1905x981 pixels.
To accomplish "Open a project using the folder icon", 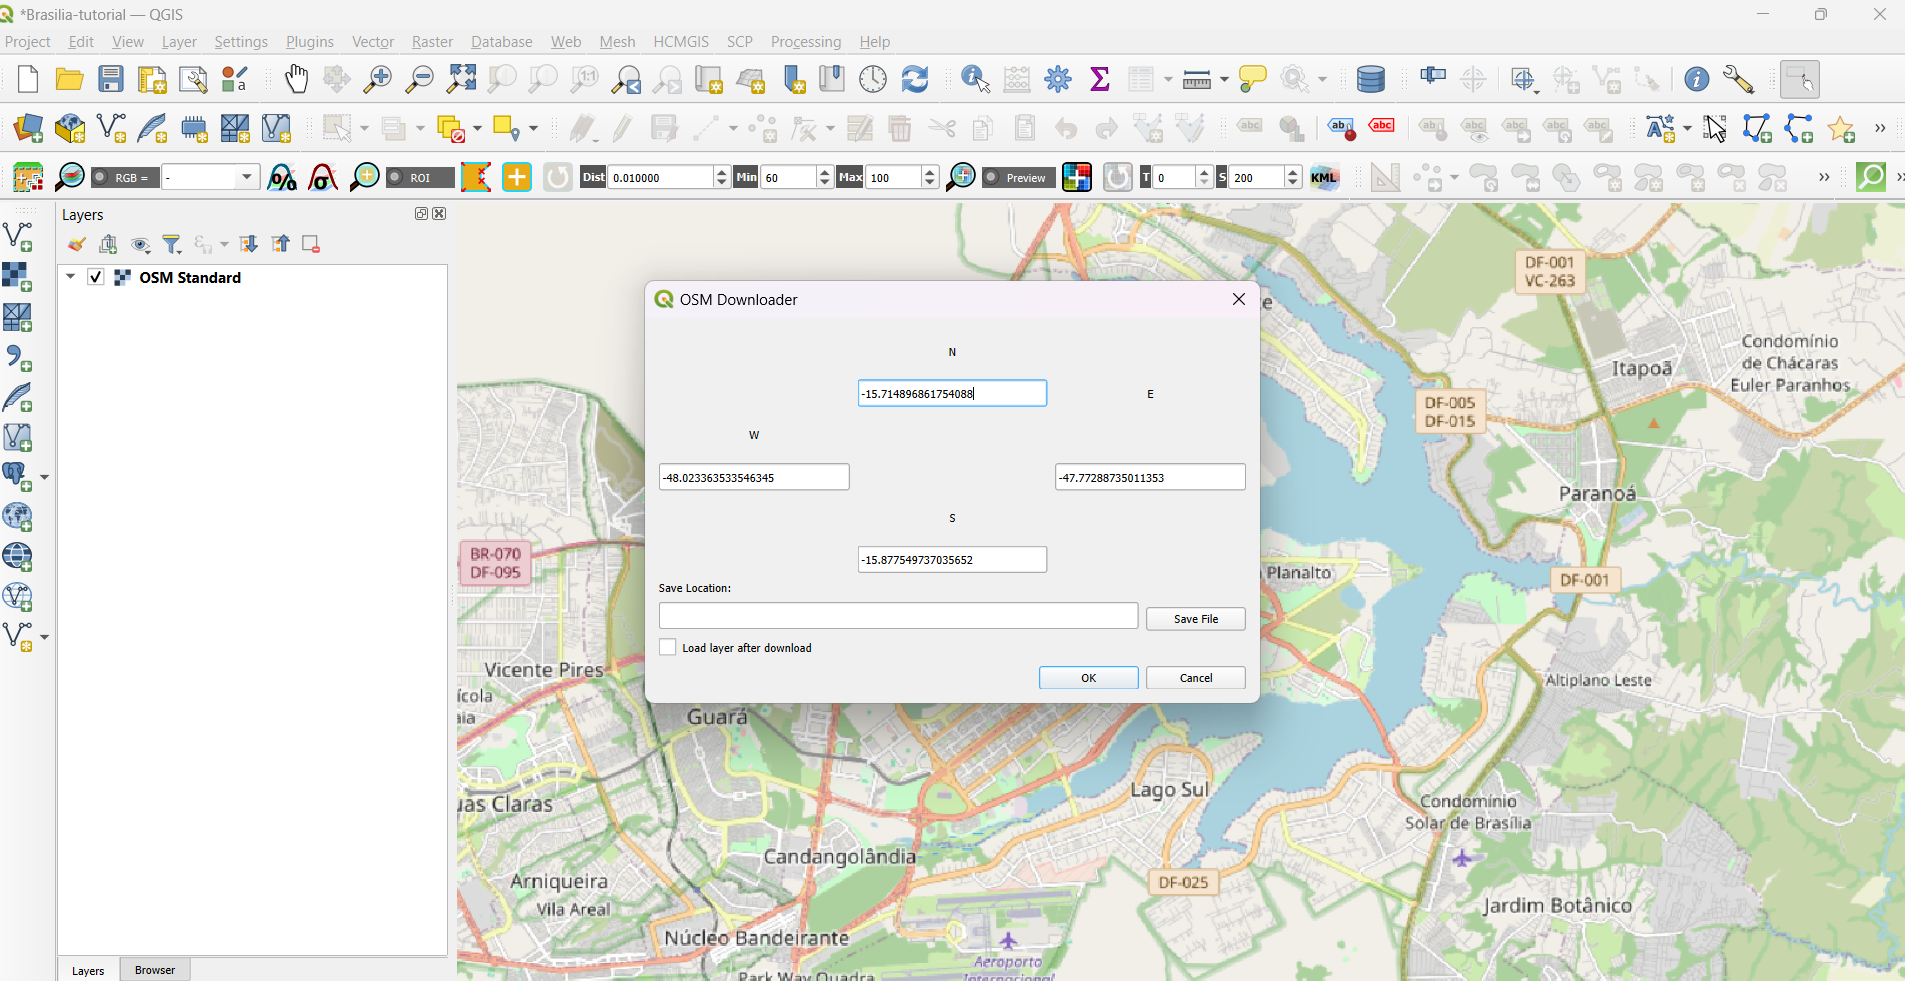I will pyautogui.click(x=69, y=79).
